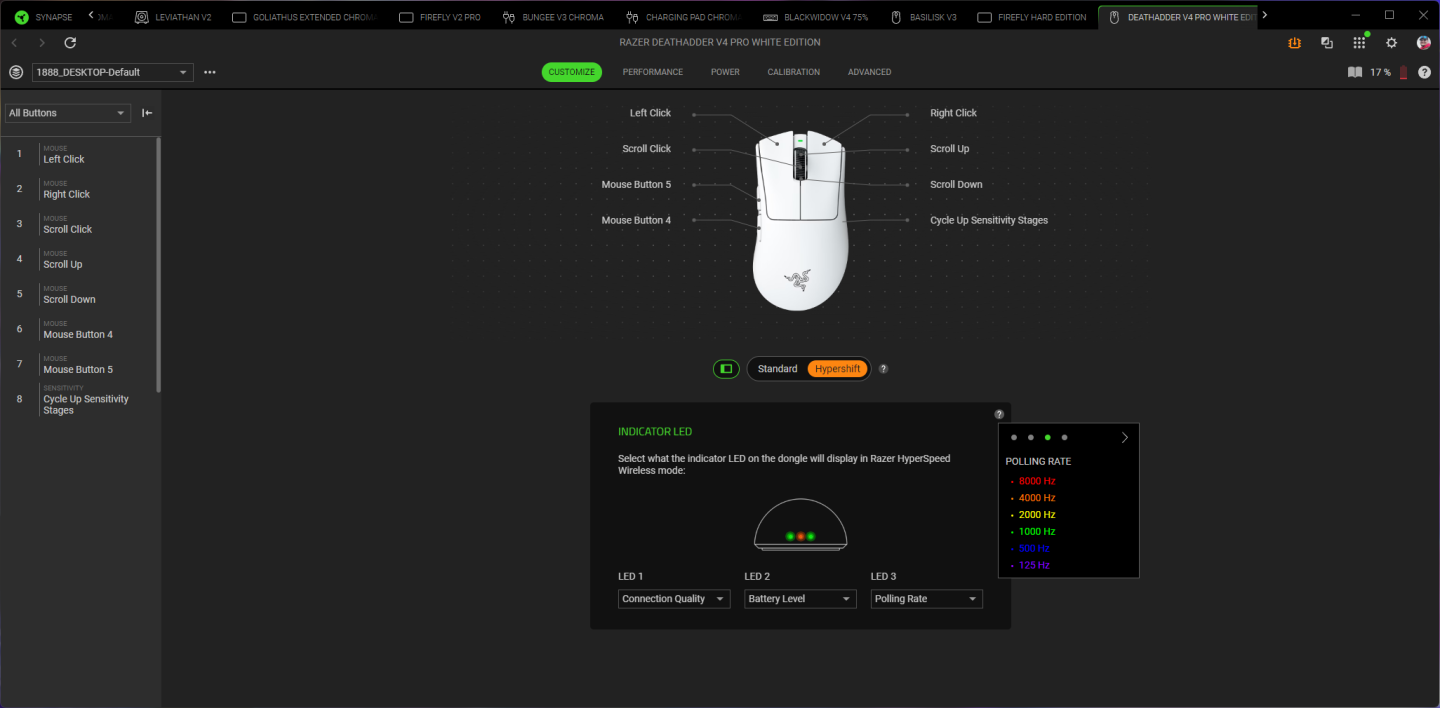Toggle the green view-switch icon
The image size is (1440, 708).
[x=726, y=369]
